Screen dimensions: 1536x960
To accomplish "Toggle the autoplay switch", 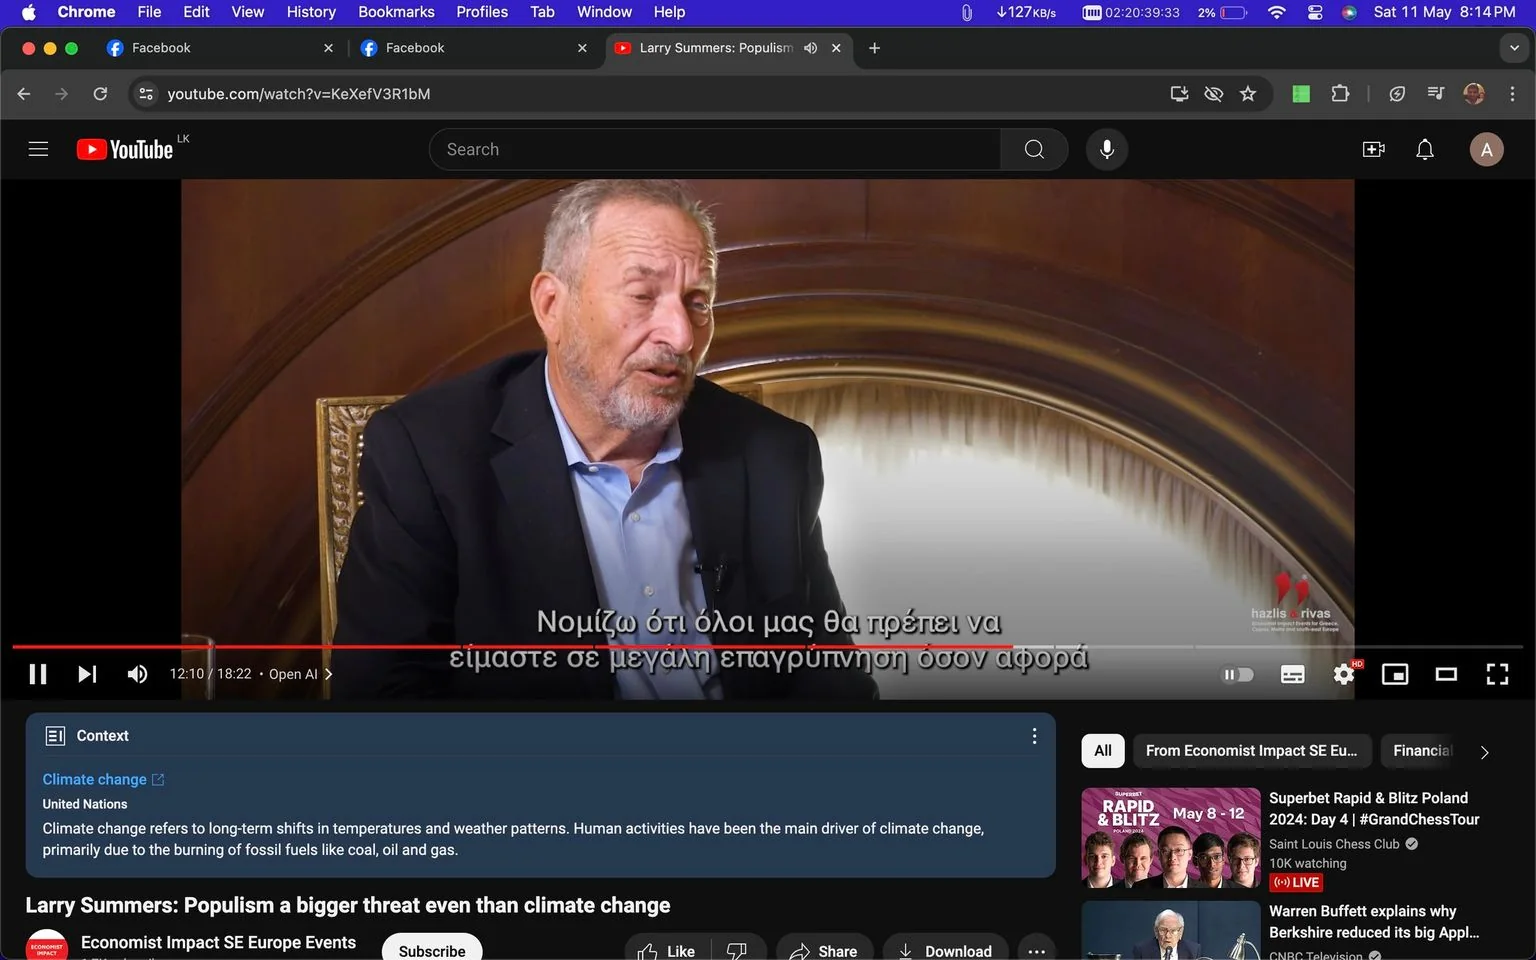I will 1238,675.
